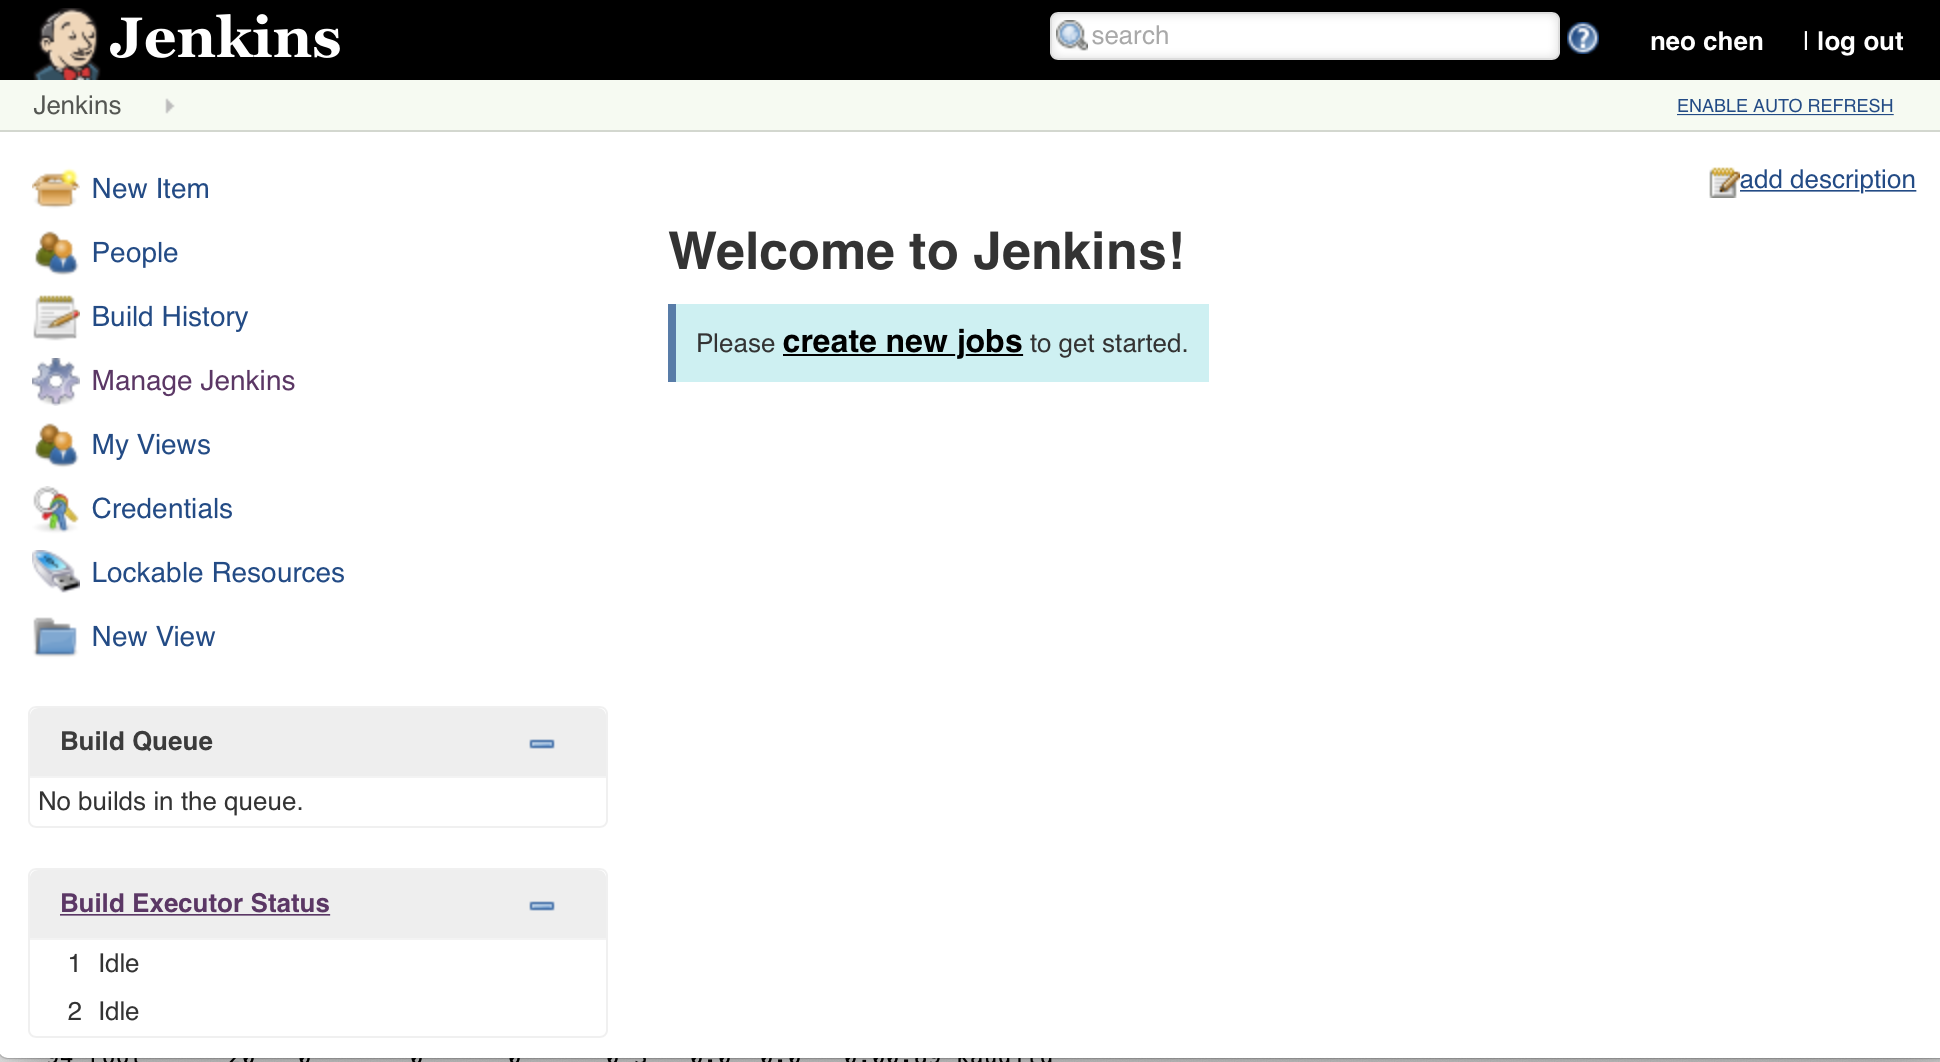Click the People icon in sidebar

pos(55,252)
